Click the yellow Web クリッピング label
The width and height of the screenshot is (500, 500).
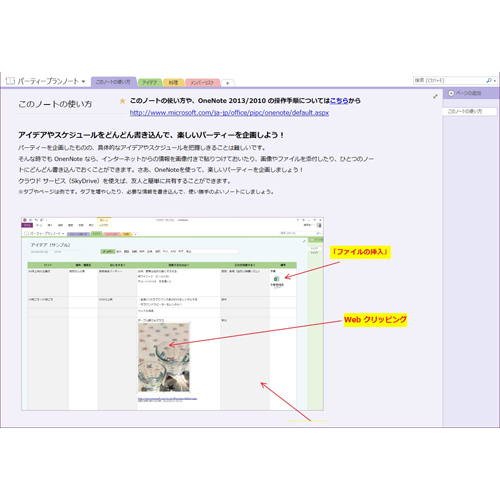click(x=375, y=320)
